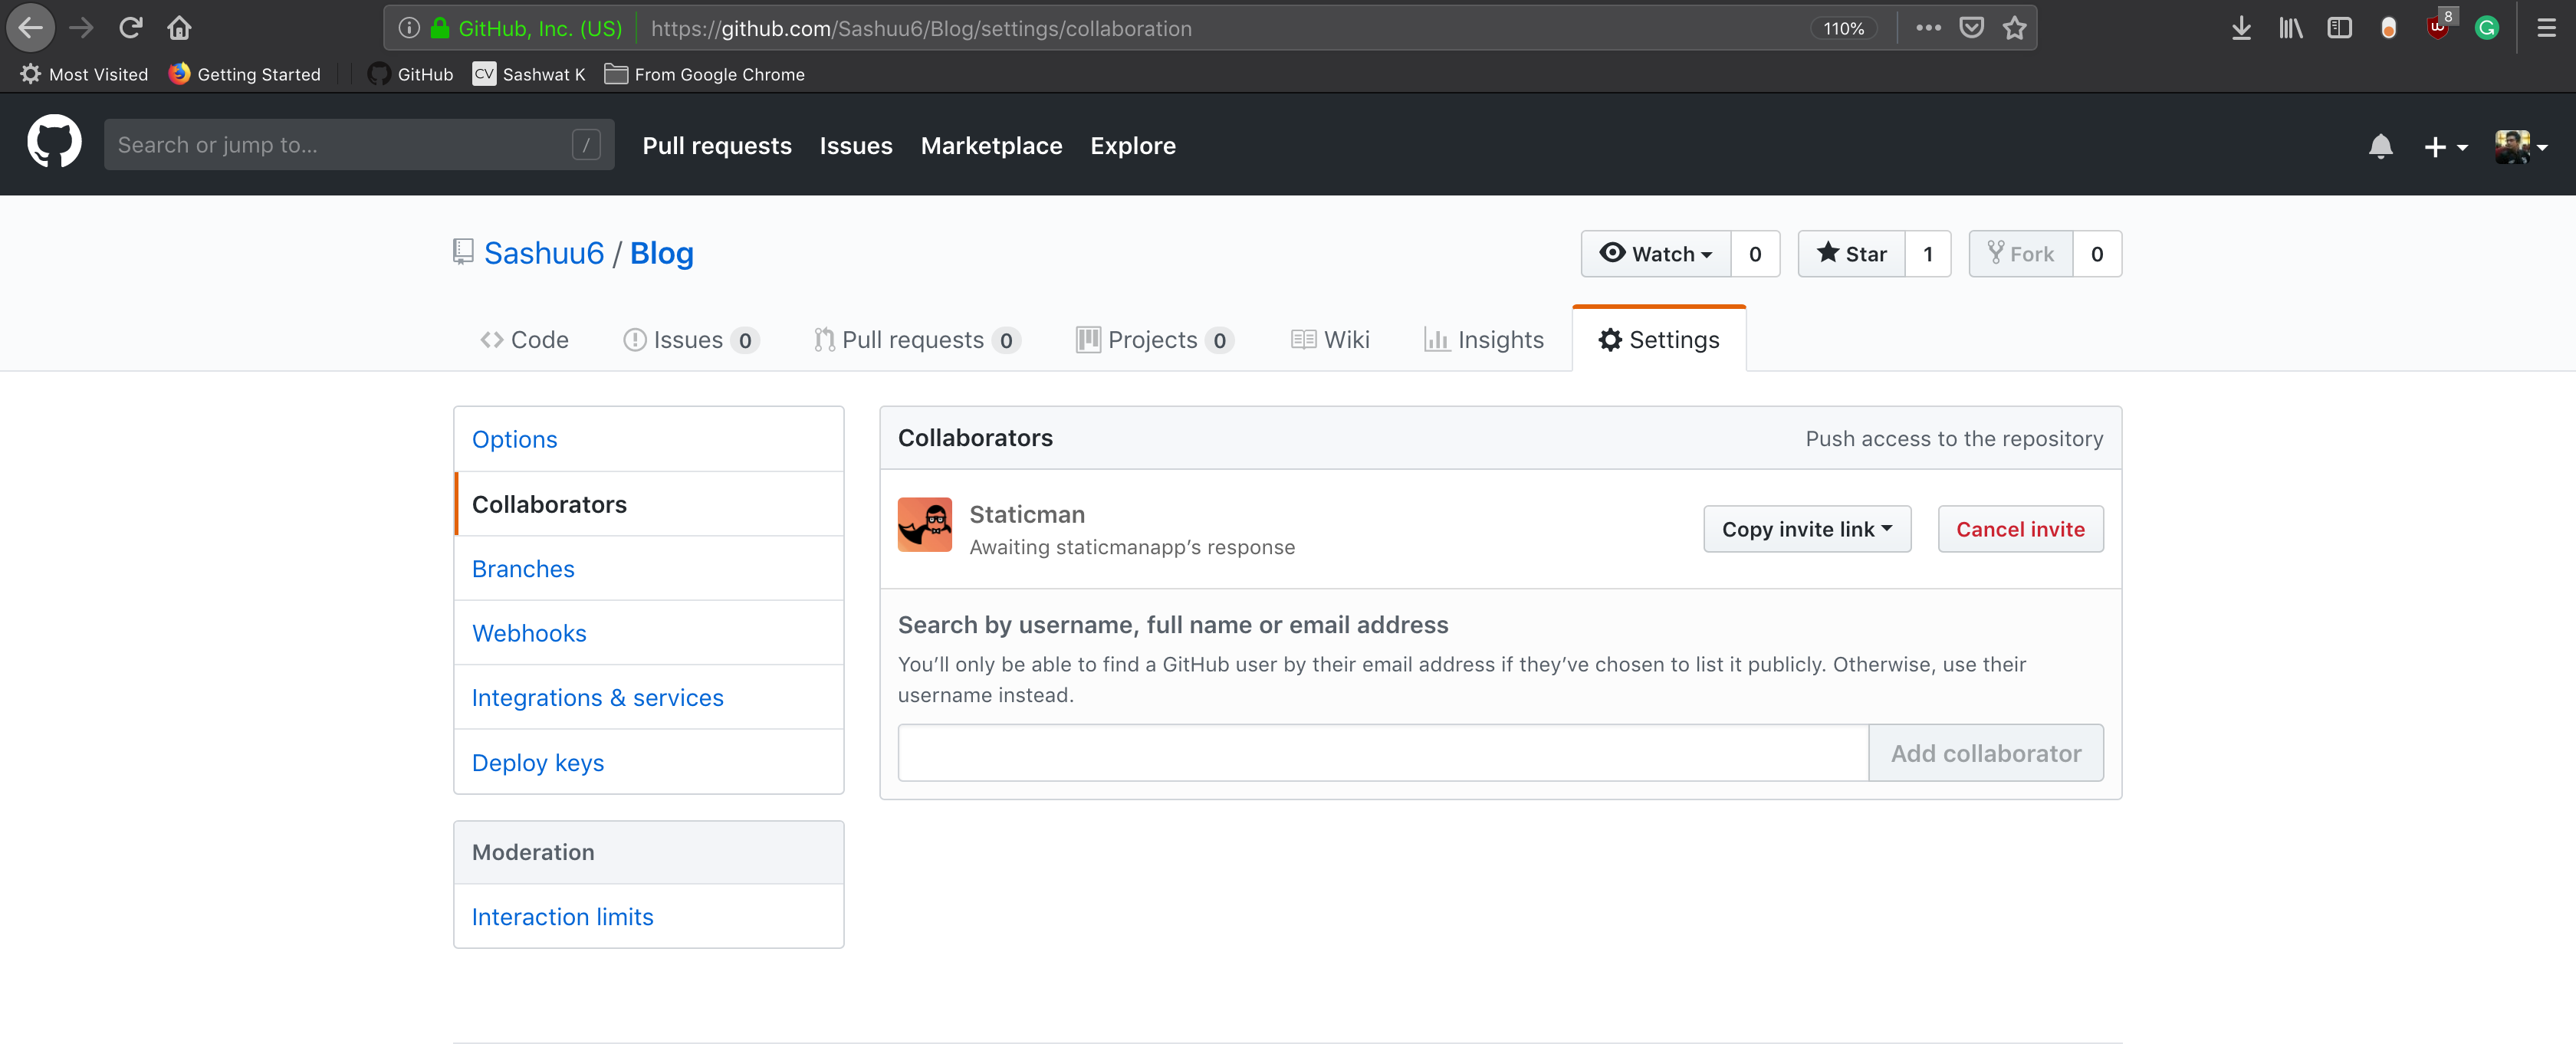Show the sidebar panel
2576x1044 pixels.
point(2339,28)
